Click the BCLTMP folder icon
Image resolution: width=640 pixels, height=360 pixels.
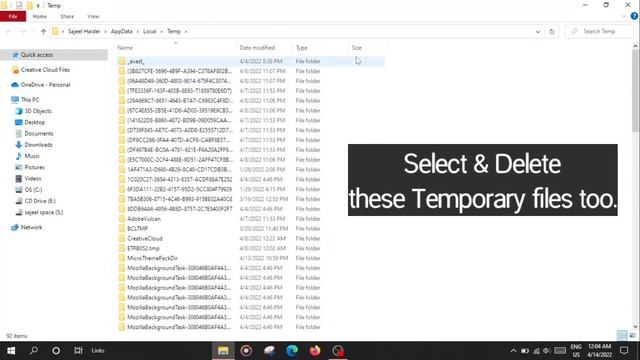coord(122,229)
